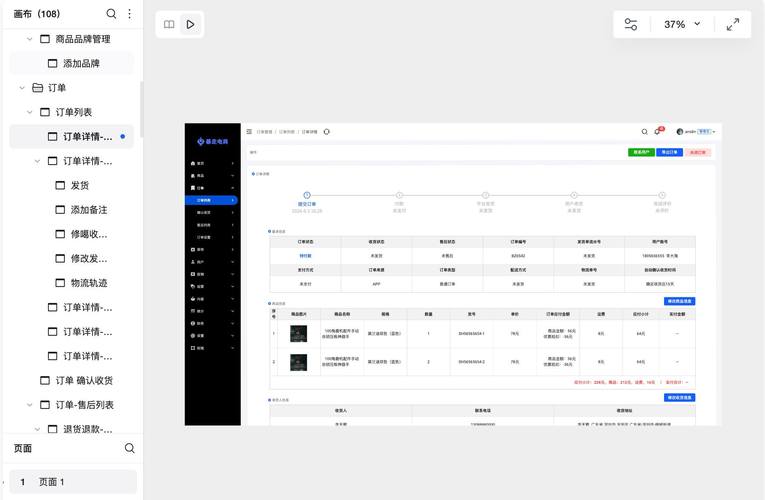Click the refresh icon beside the breadcrumb
This screenshot has width=765, height=500.
pos(326,132)
